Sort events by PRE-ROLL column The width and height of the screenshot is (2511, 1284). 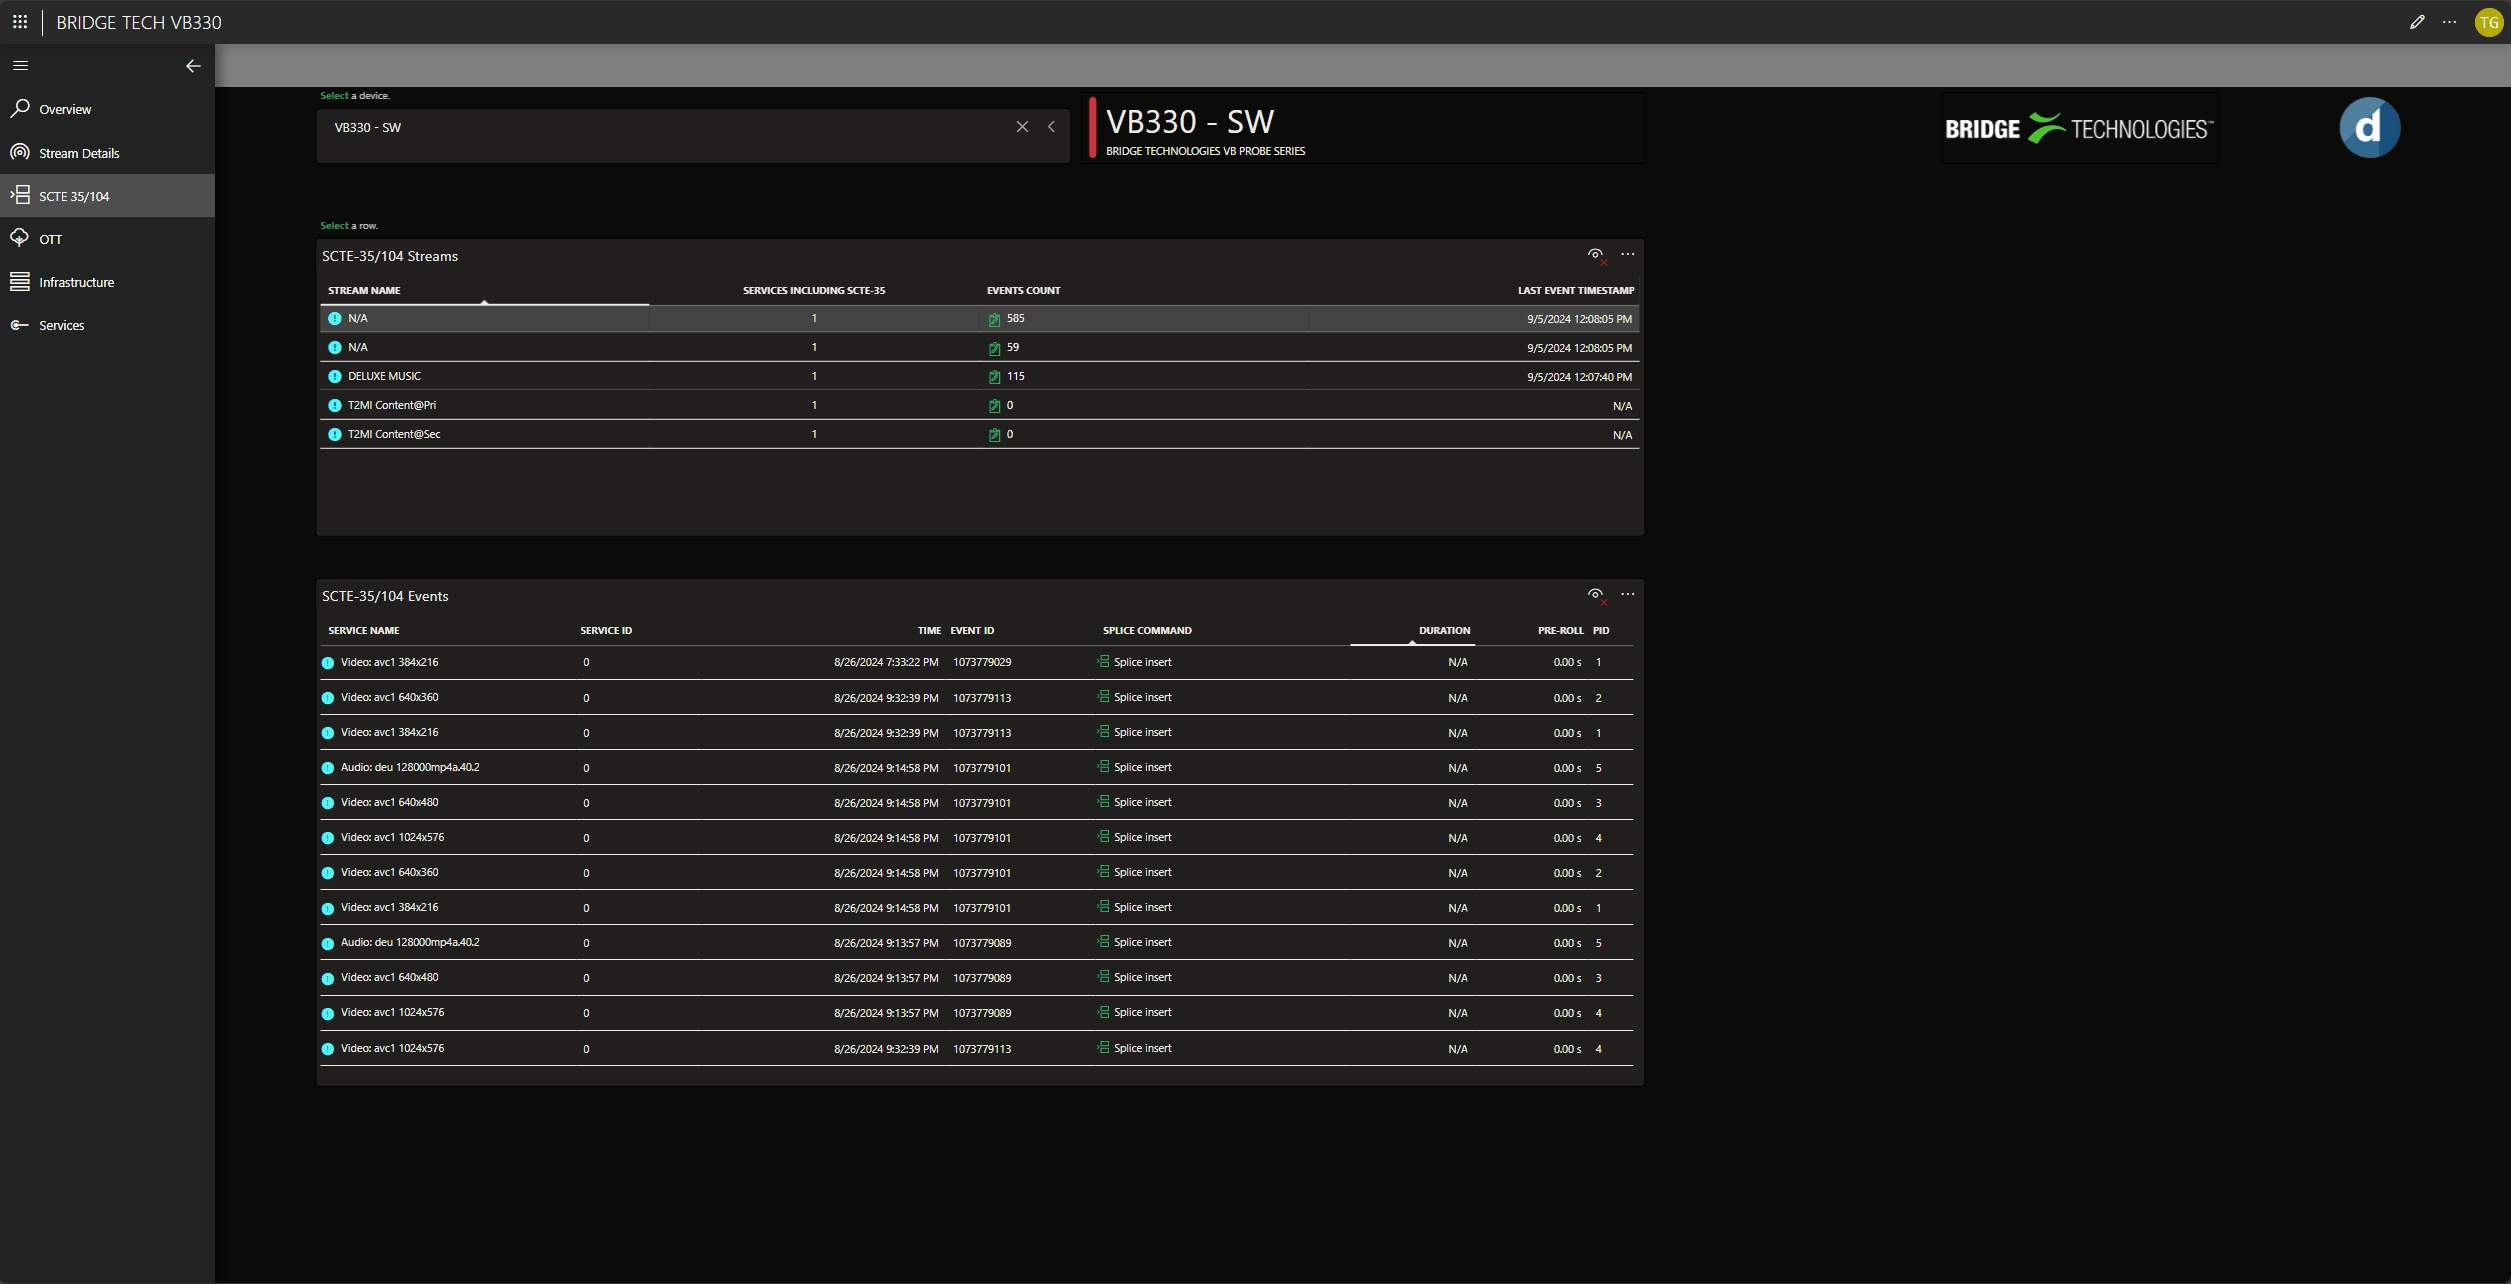(x=1560, y=630)
